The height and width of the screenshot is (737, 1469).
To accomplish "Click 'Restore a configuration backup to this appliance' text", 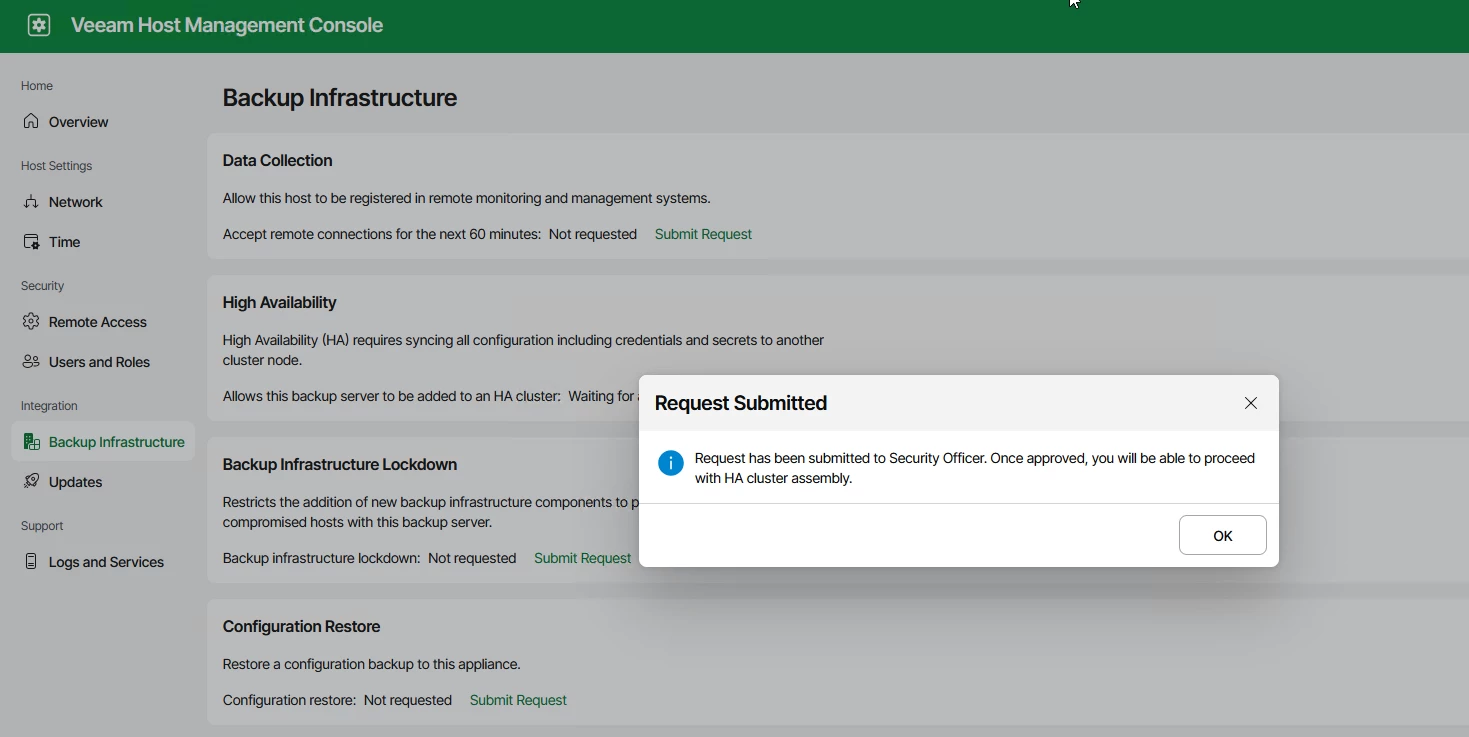I will (x=372, y=664).
